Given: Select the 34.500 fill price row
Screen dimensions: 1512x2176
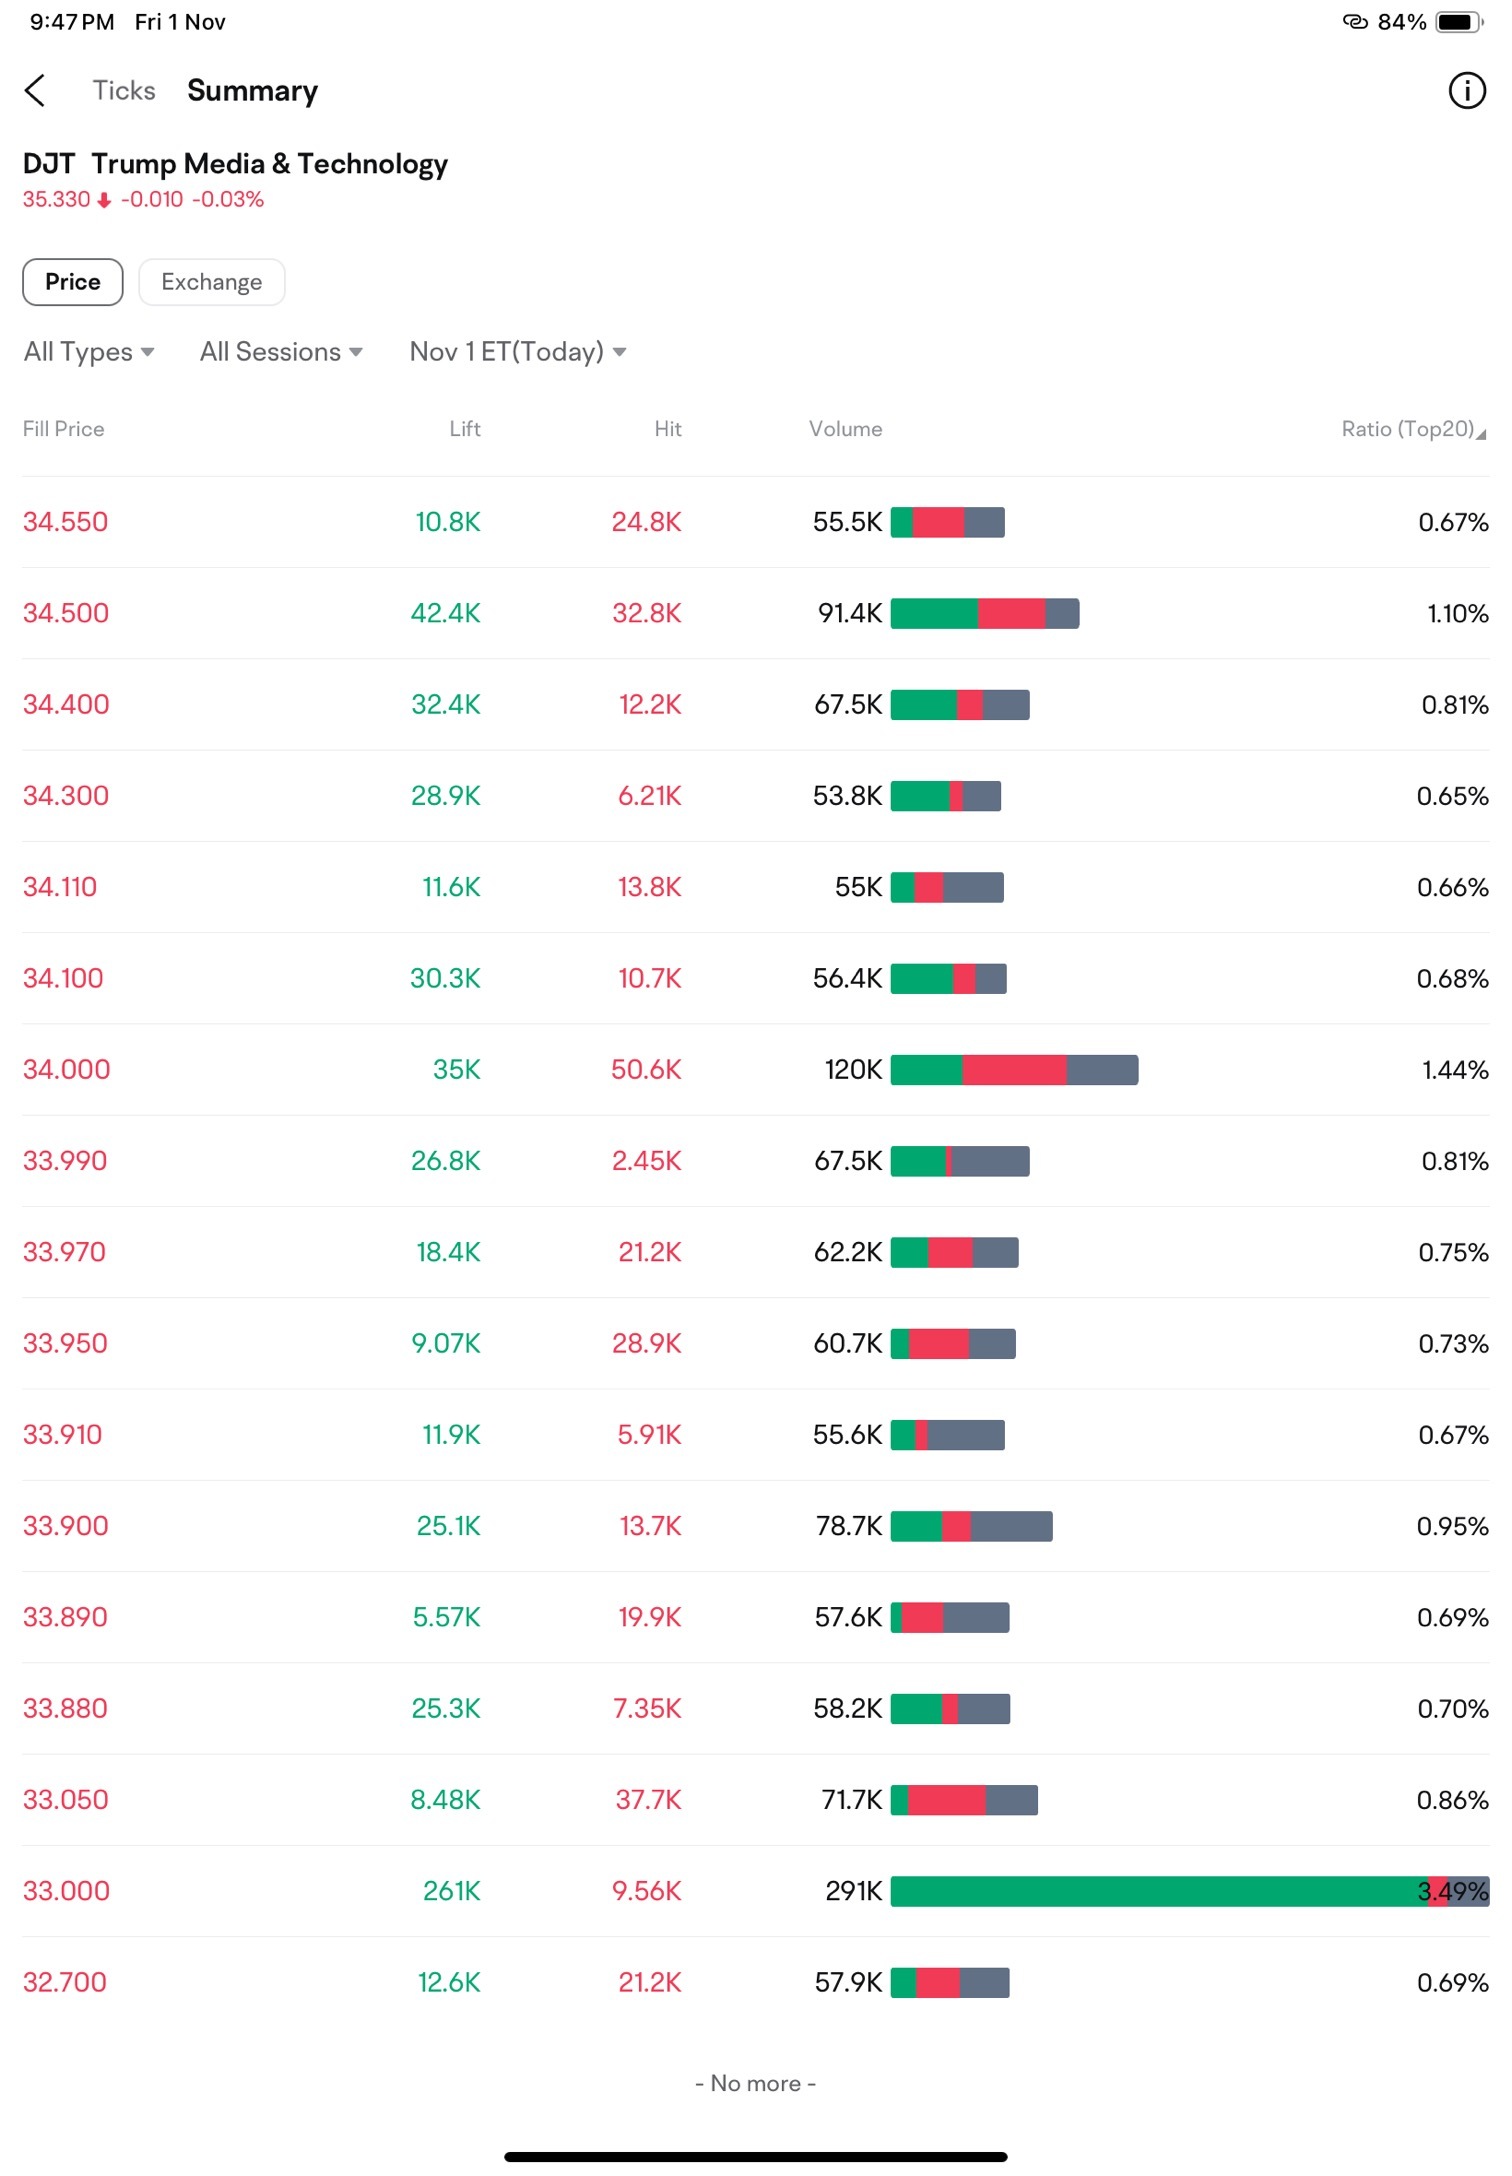Looking at the screenshot, I should point(756,613).
